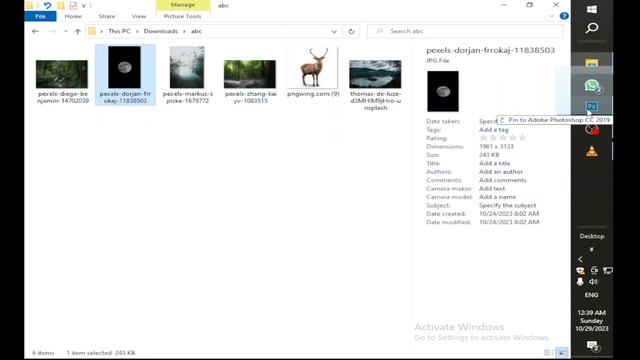This screenshot has width=640, height=360.
Task: Set rating to one star
Action: pyautogui.click(x=484, y=138)
